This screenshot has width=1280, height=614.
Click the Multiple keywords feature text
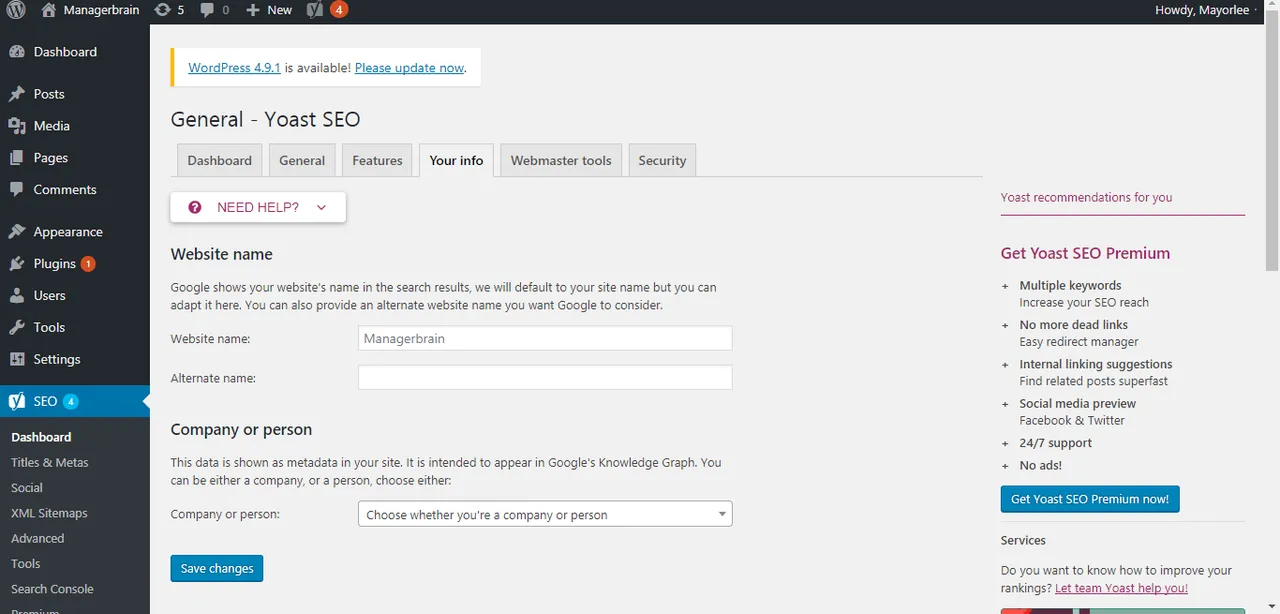click(x=1070, y=286)
